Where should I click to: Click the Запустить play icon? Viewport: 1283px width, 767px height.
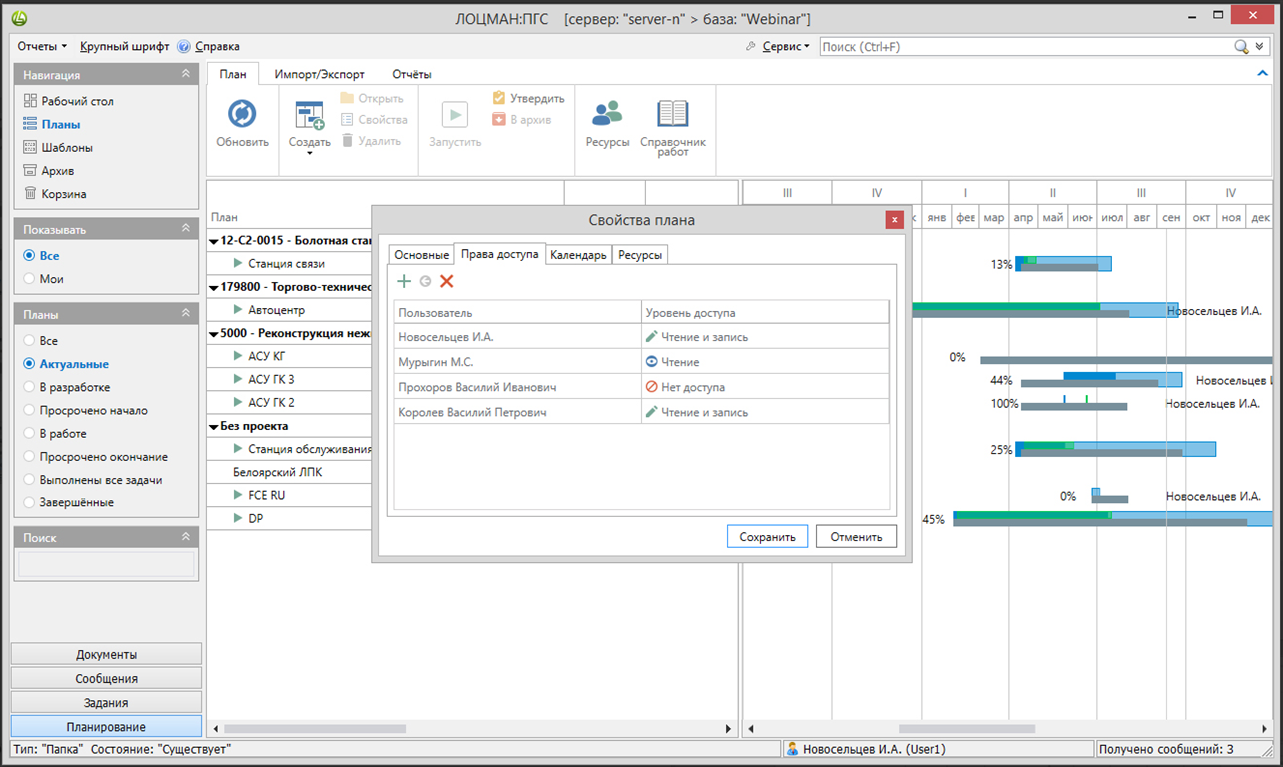(455, 115)
